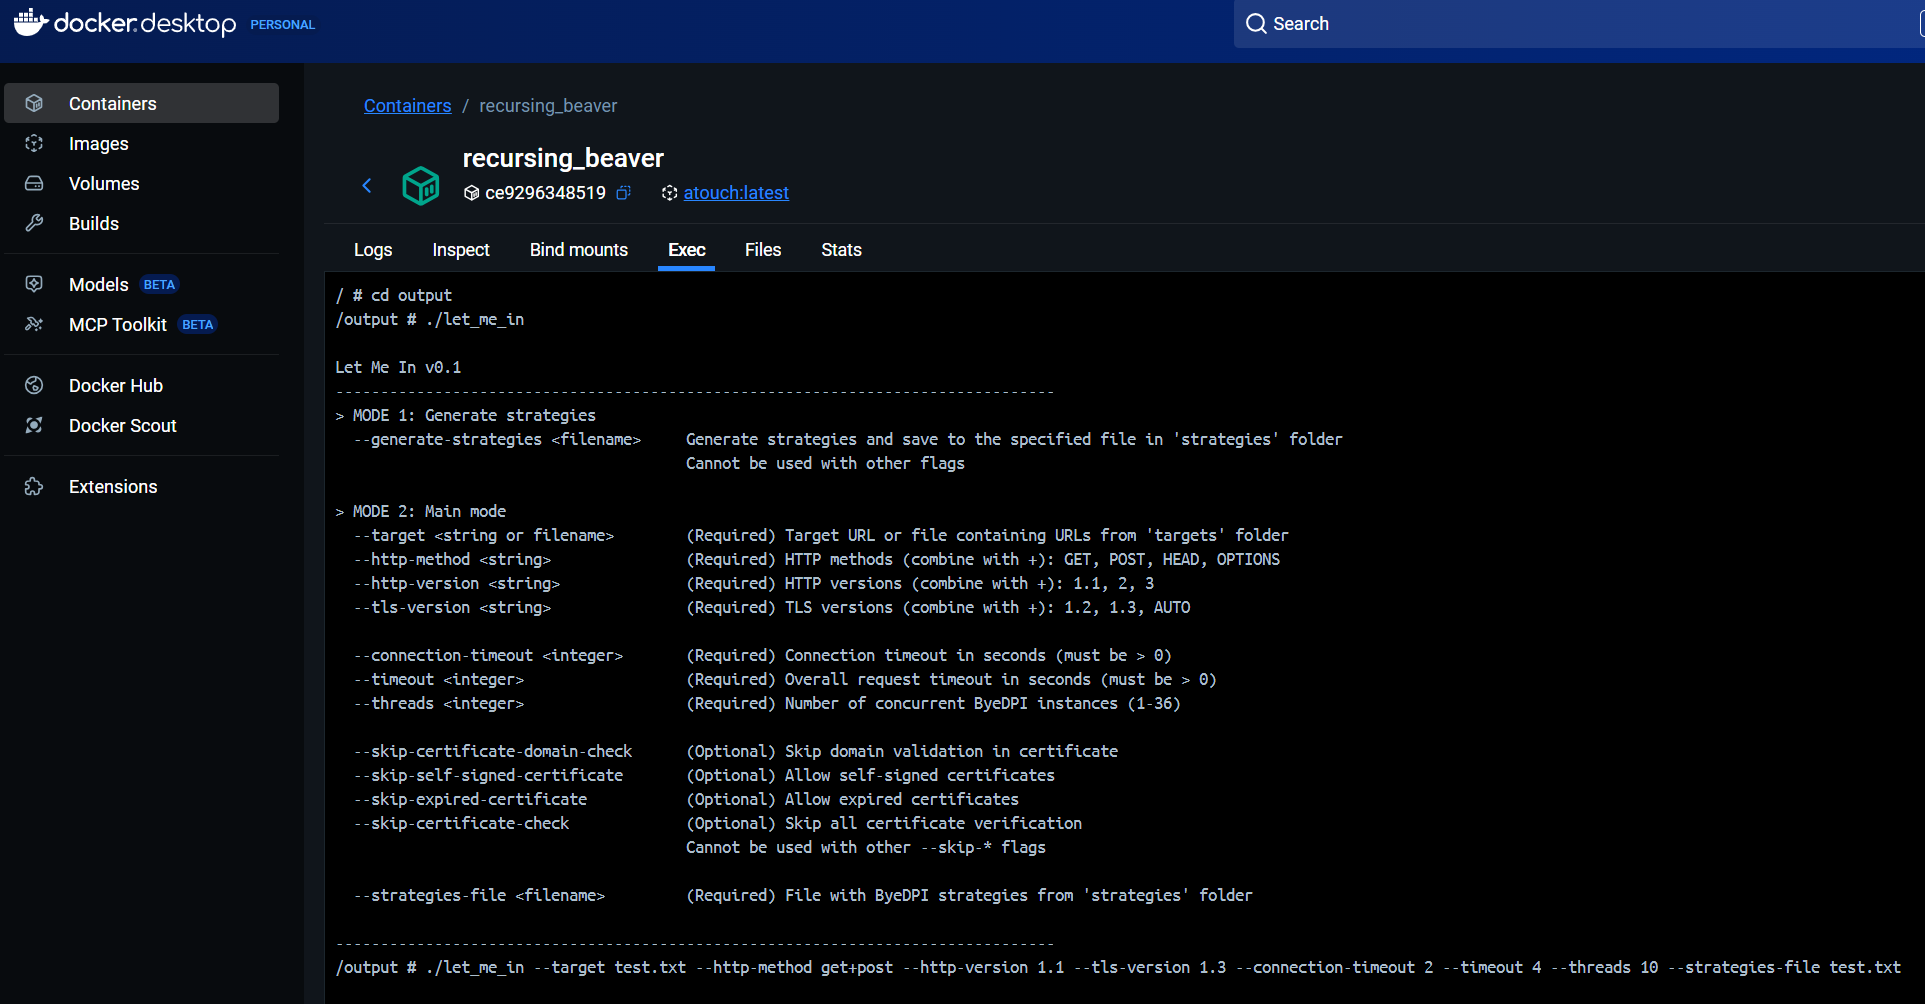Click the Extensions puzzle icon

tap(34, 486)
